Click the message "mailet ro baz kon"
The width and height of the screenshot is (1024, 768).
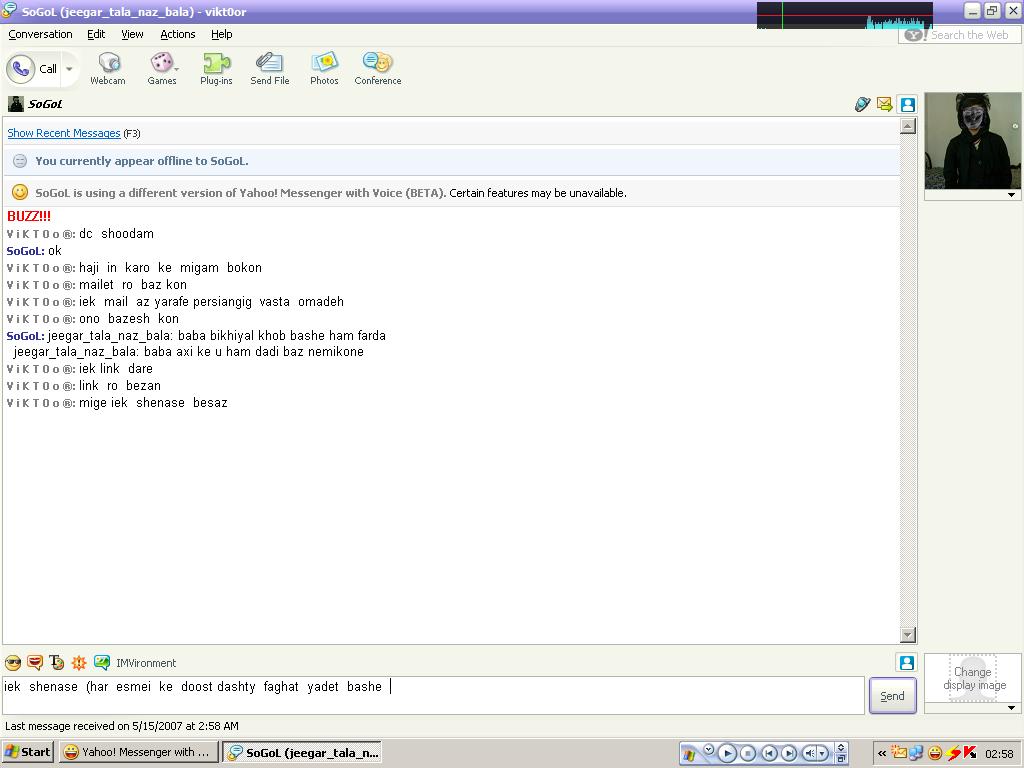(133, 285)
